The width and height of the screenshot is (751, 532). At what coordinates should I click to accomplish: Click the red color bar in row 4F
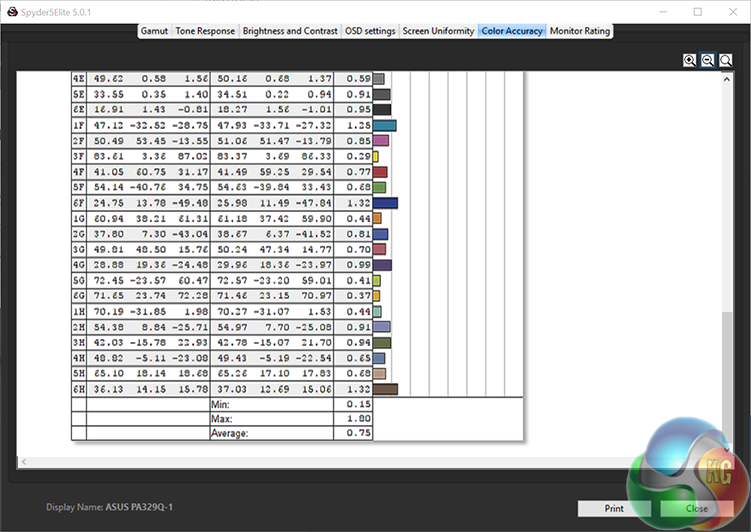point(380,172)
